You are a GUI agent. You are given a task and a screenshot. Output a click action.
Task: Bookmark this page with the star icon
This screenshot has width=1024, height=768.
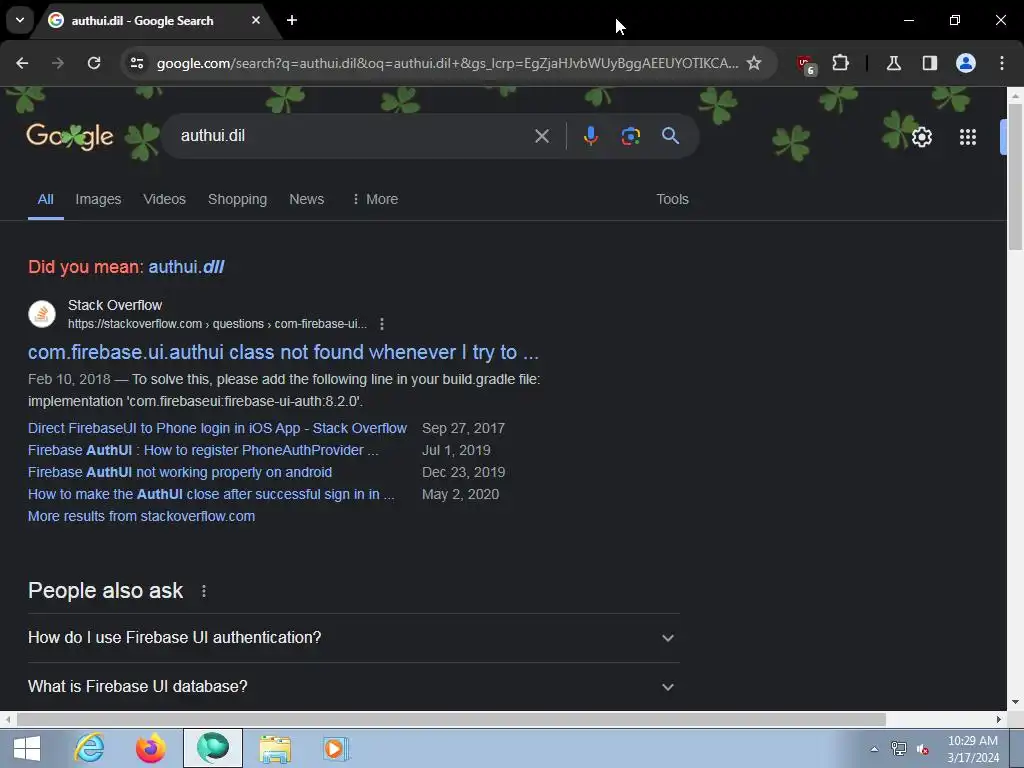pyautogui.click(x=754, y=63)
